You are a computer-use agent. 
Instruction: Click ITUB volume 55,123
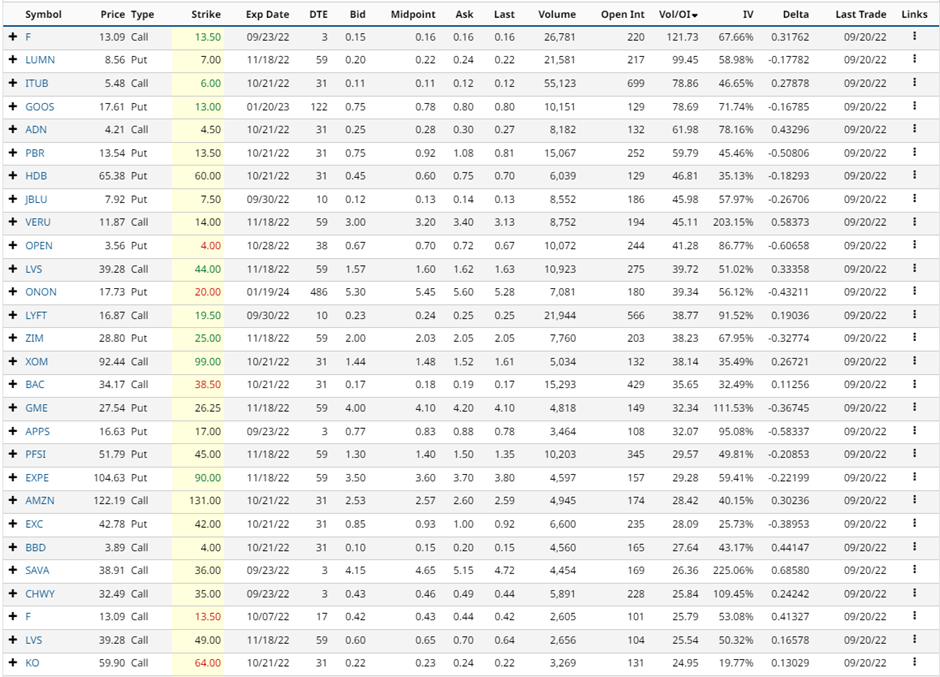point(560,83)
